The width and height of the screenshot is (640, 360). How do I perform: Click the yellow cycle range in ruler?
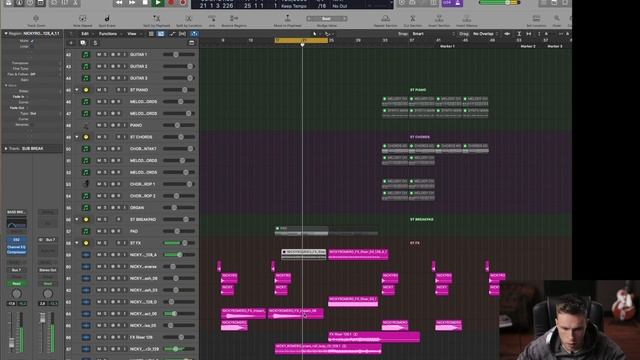[x=301, y=40]
